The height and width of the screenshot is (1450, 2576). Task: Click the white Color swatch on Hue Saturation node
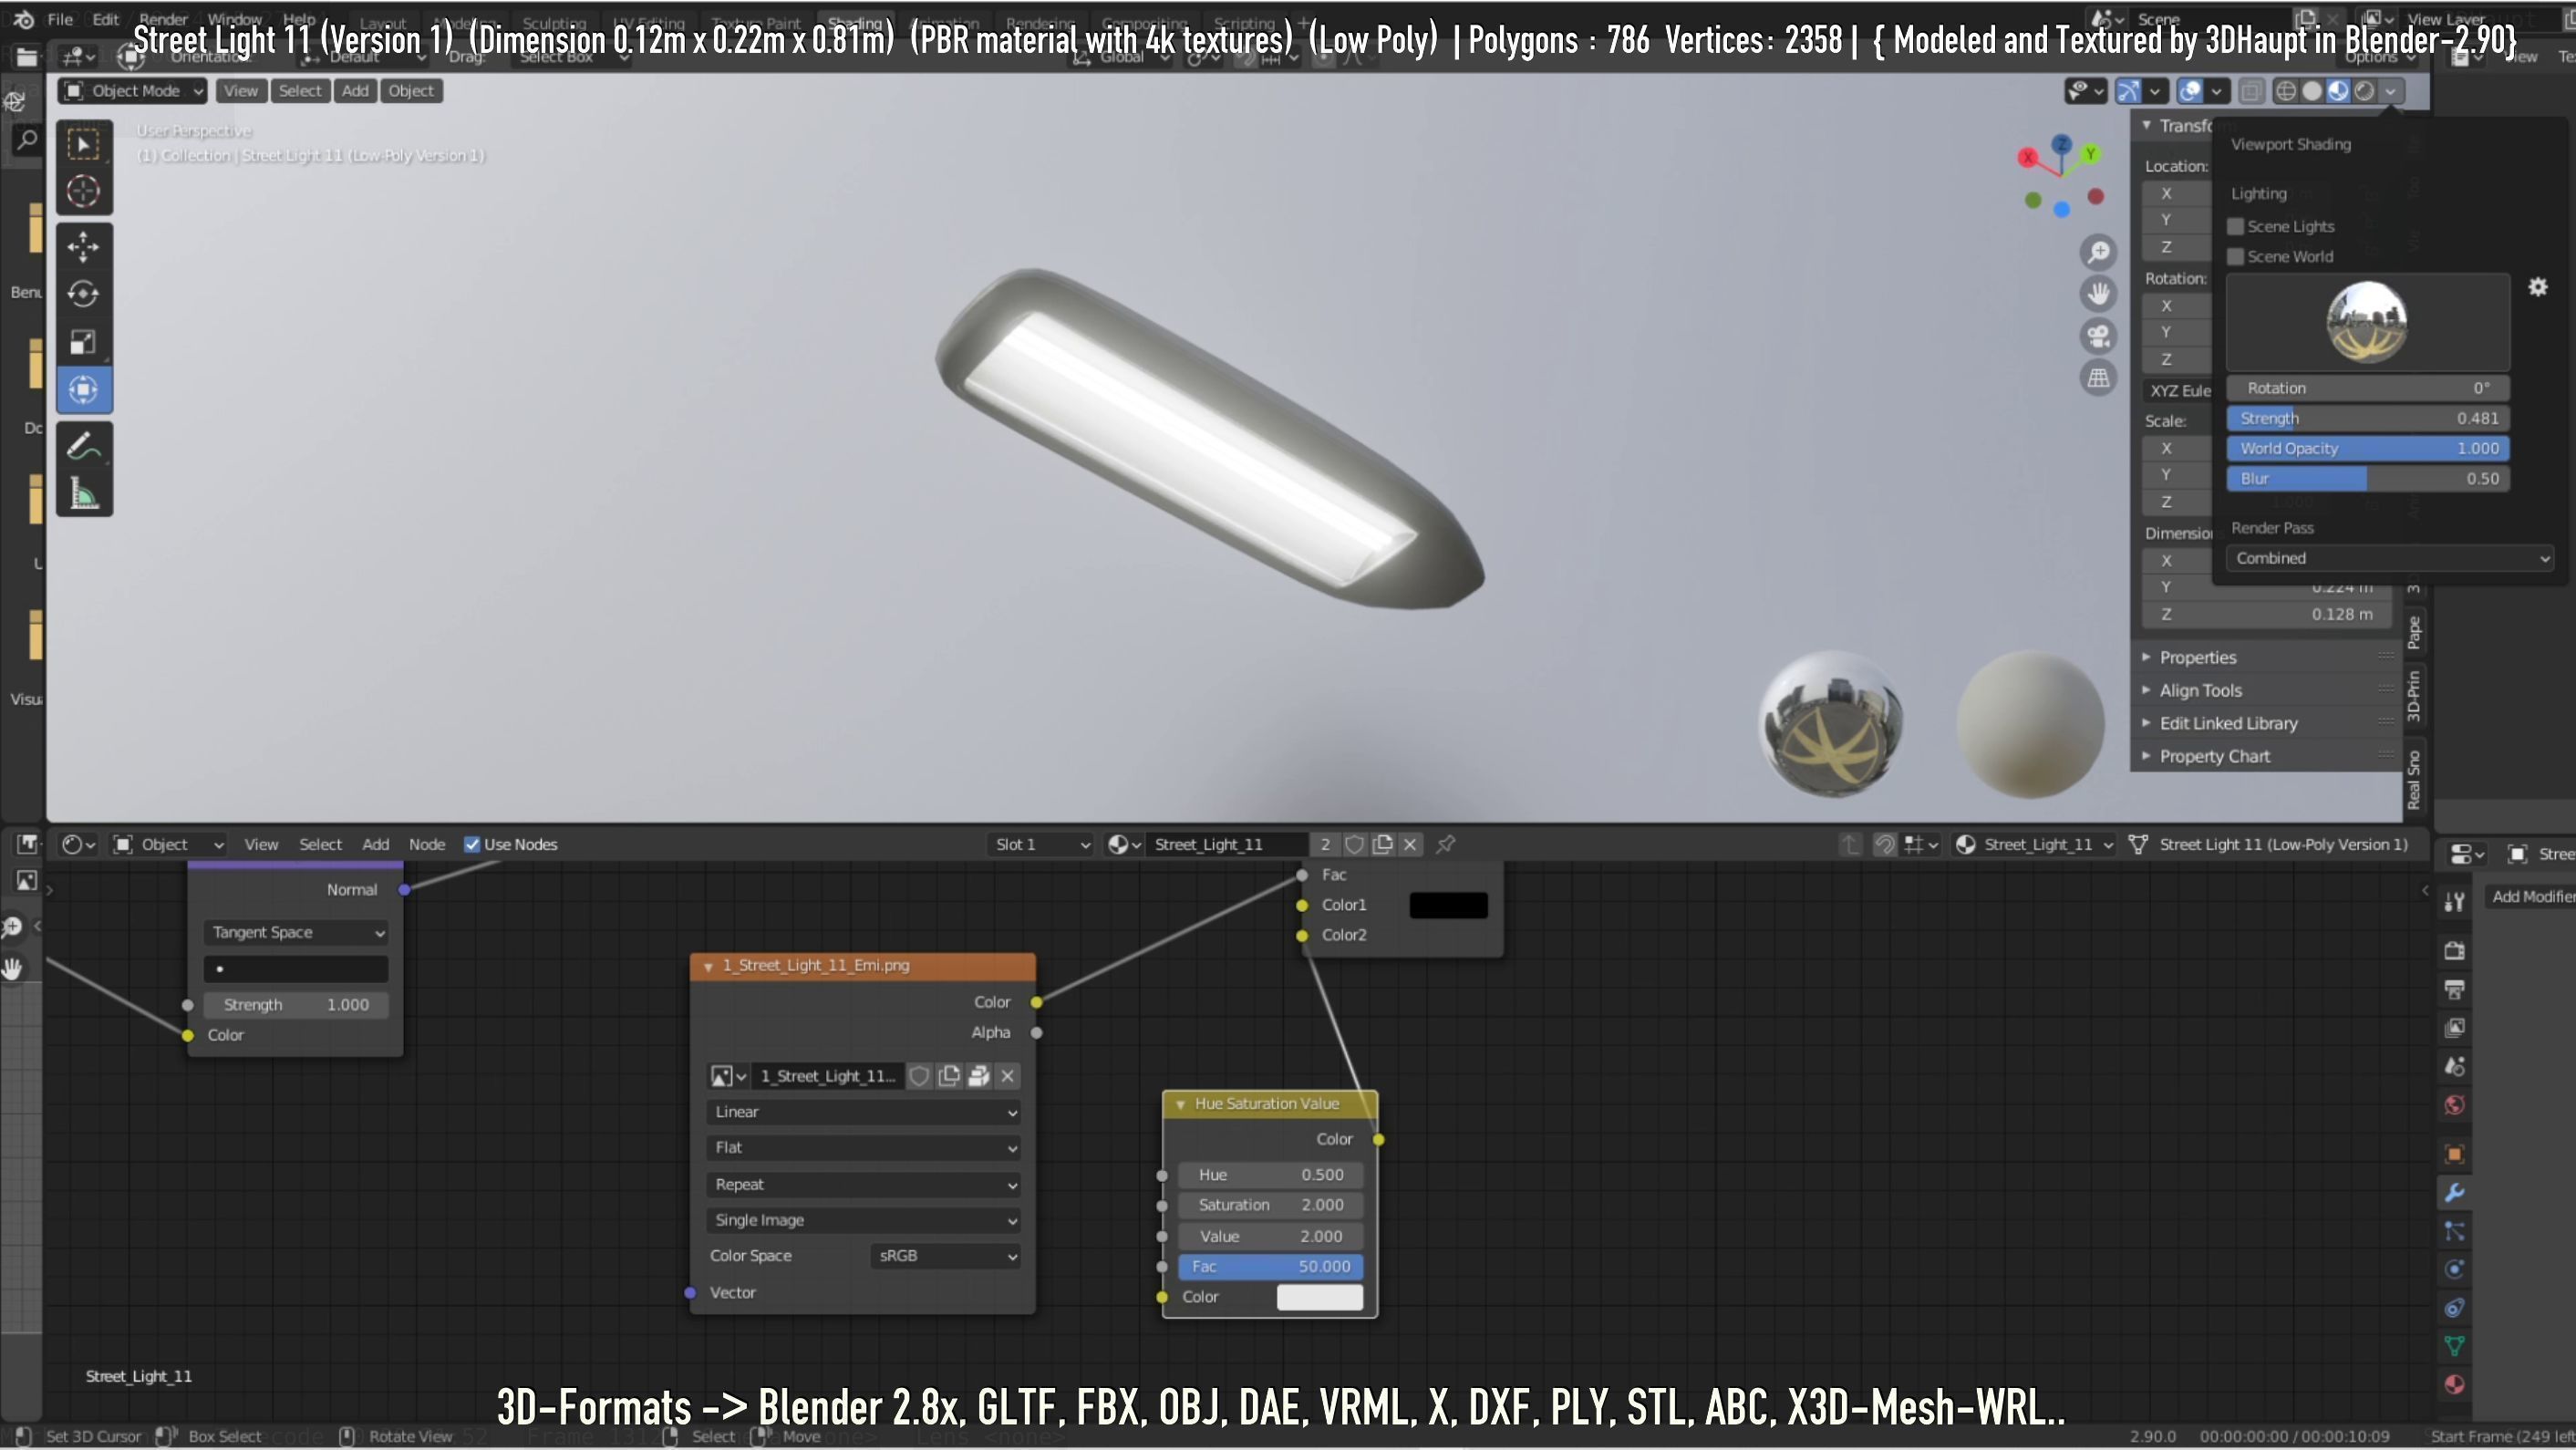click(1319, 1297)
